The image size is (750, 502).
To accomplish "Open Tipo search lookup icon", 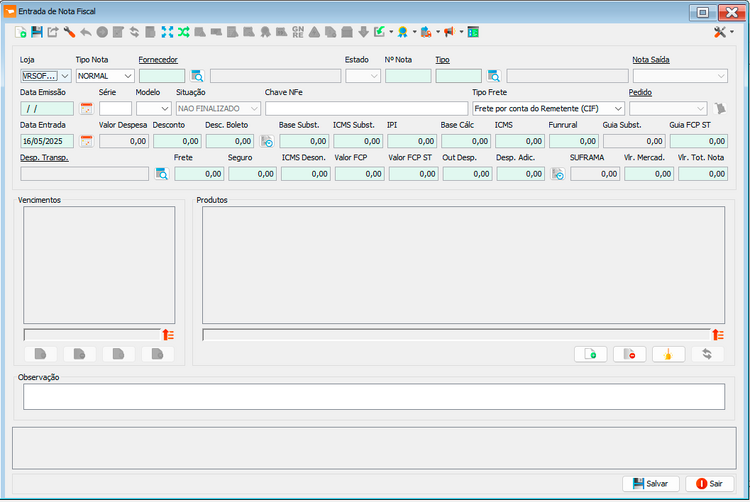I will [x=494, y=76].
